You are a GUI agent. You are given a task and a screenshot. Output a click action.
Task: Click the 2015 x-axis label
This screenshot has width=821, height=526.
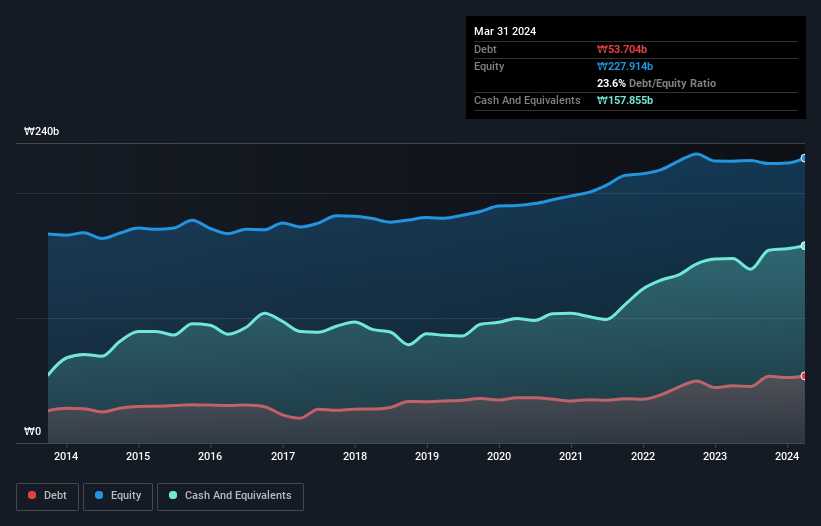pos(138,456)
